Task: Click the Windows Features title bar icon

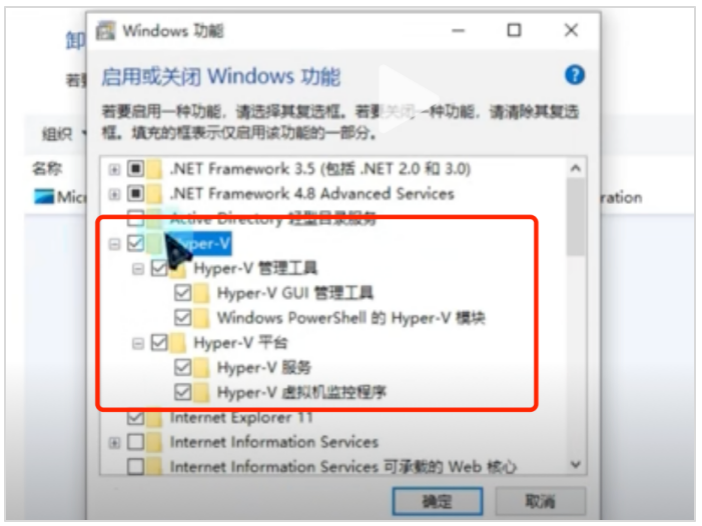Action: click(x=106, y=31)
